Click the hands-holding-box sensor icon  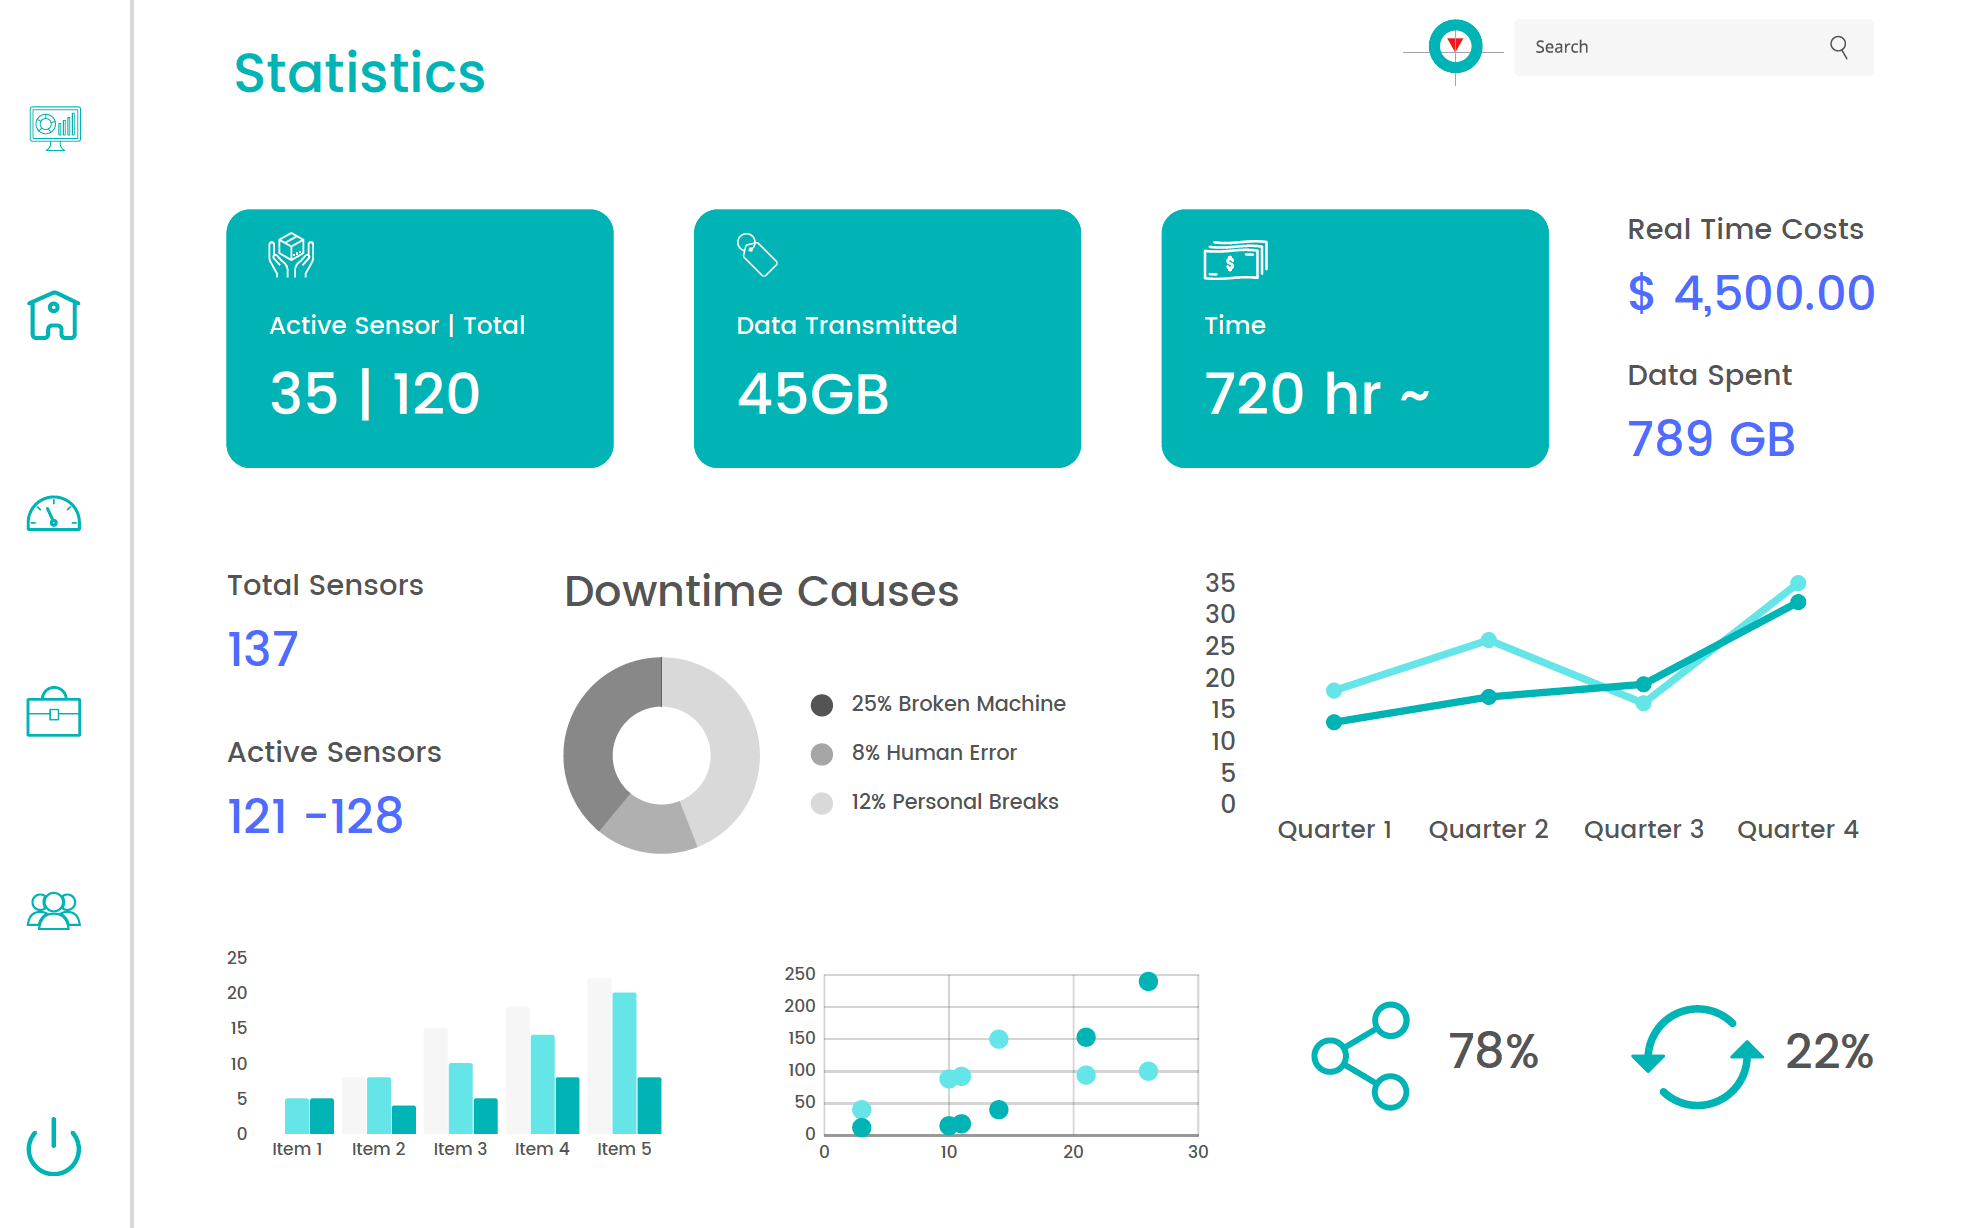(291, 256)
